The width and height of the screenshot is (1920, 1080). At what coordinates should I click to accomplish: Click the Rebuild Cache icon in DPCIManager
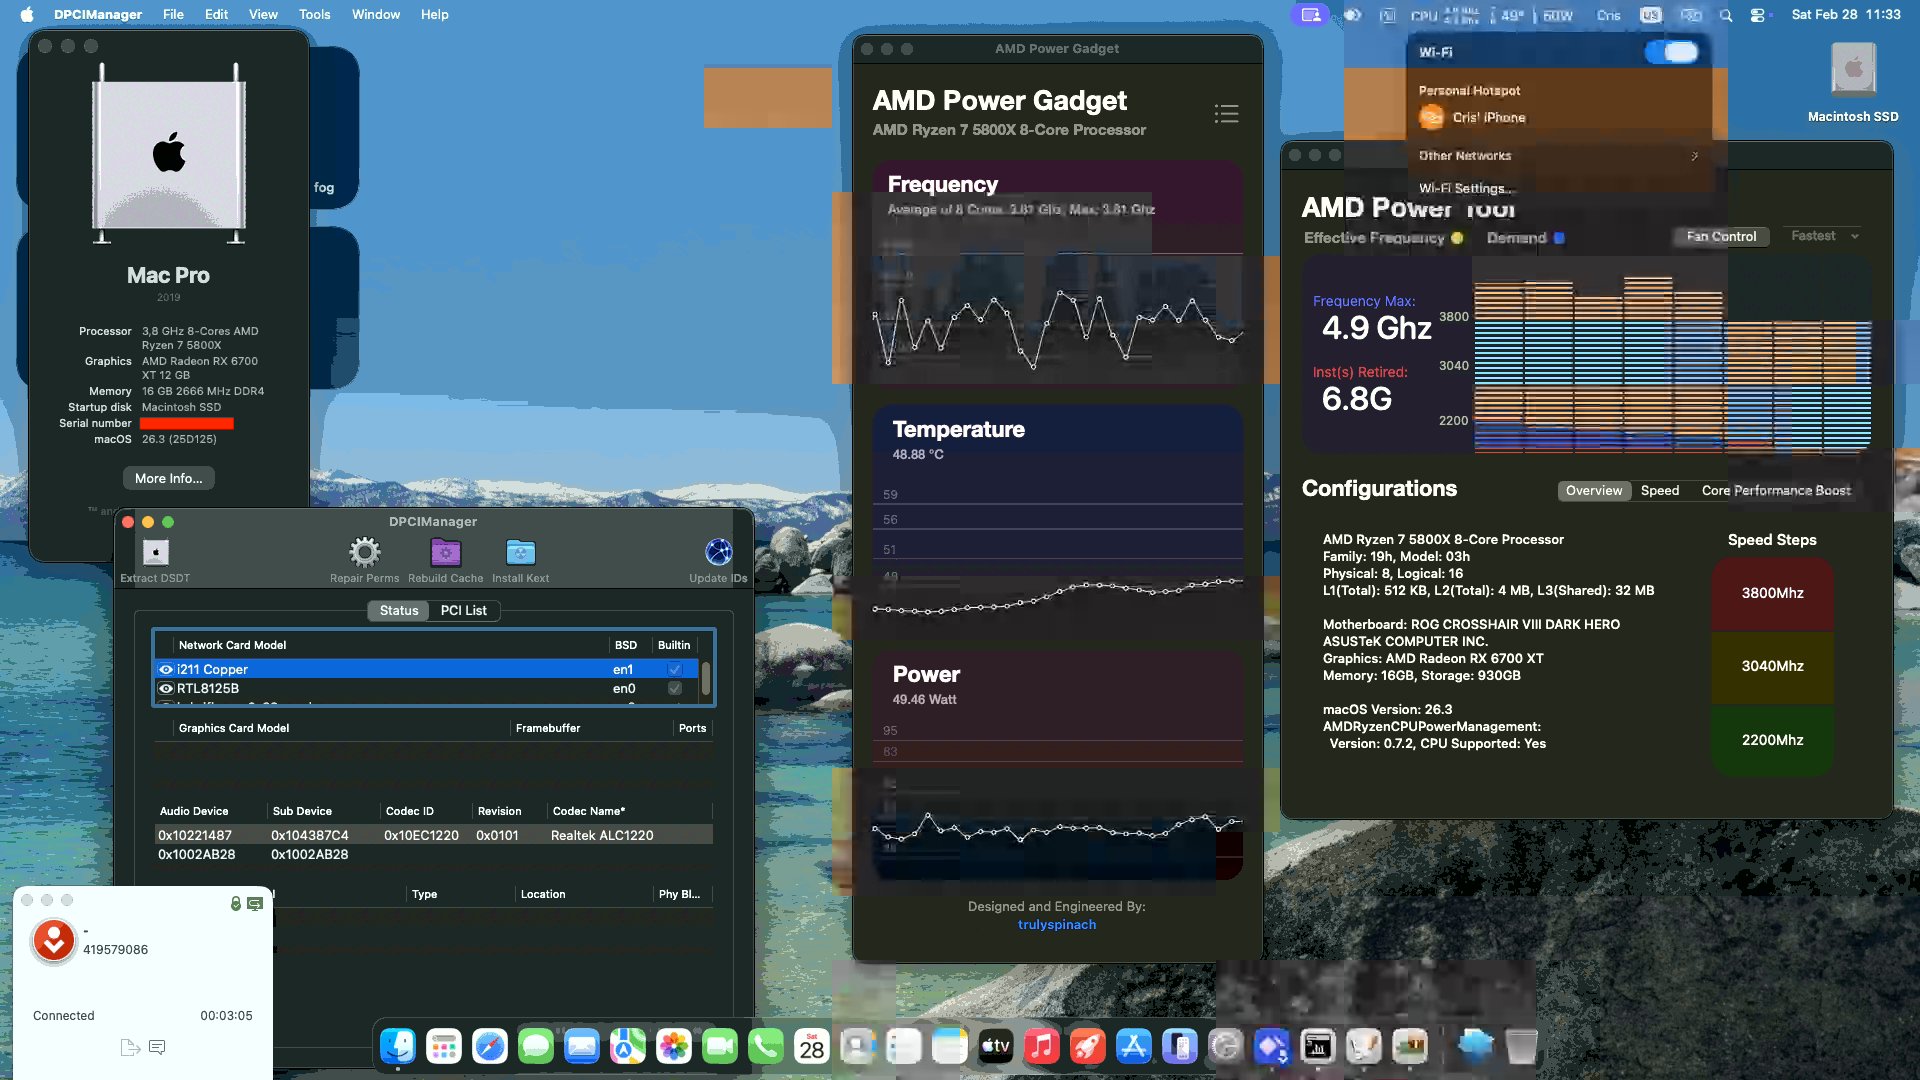(x=445, y=552)
